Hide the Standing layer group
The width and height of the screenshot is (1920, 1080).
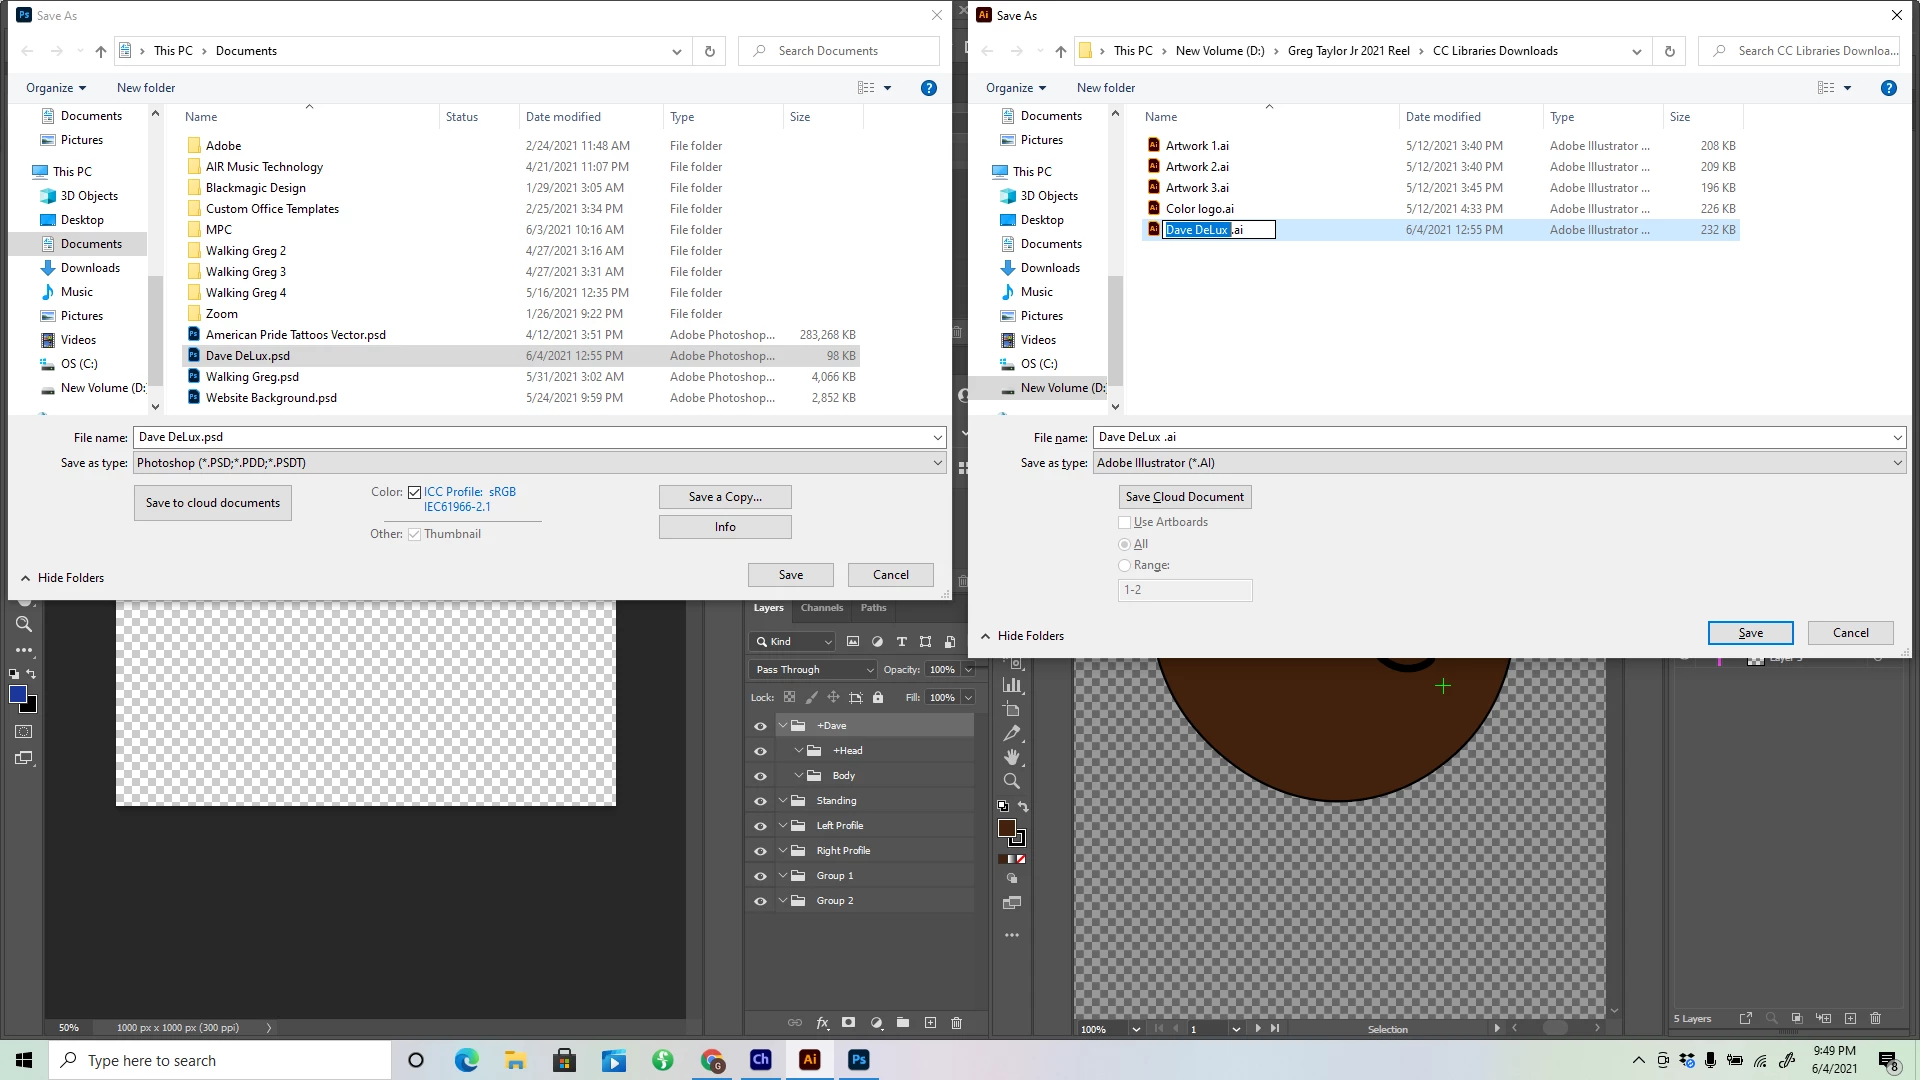click(x=760, y=801)
